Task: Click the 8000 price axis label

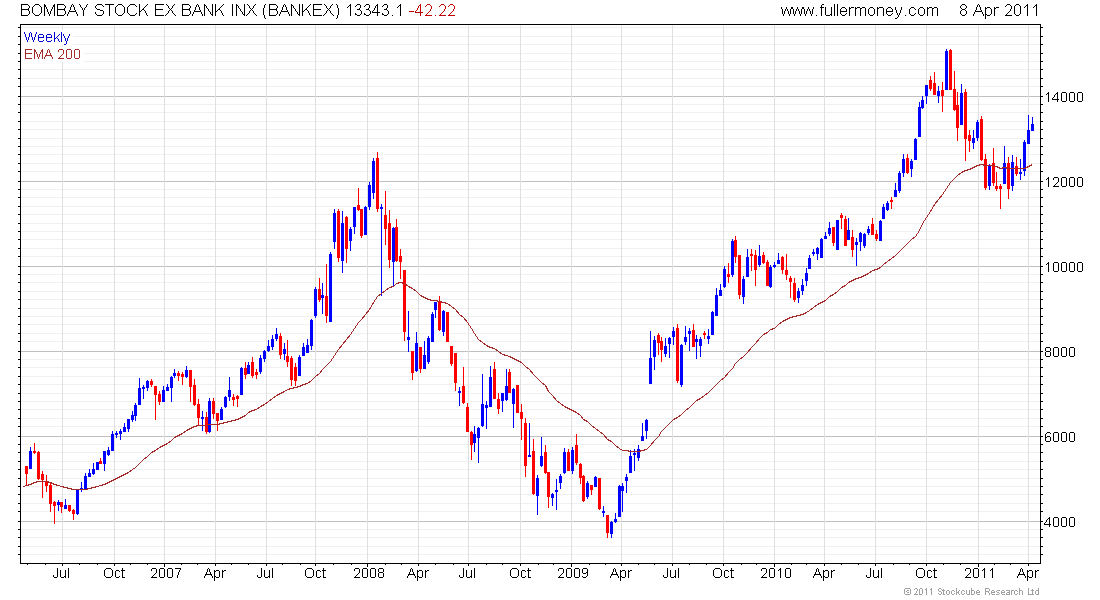Action: click(x=1059, y=352)
